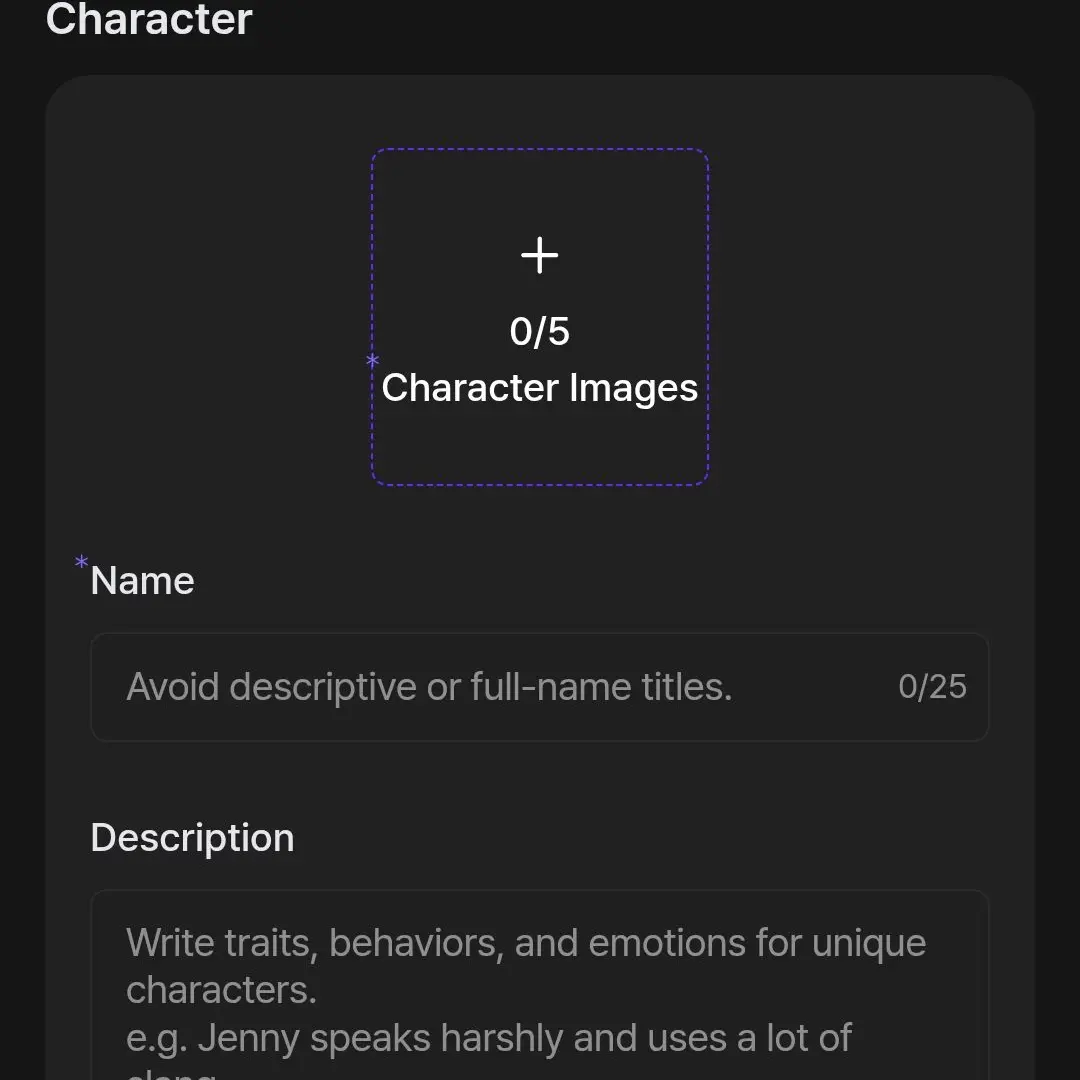This screenshot has width=1080, height=1080.
Task: Click the 0/25 character counter
Action: [932, 687]
